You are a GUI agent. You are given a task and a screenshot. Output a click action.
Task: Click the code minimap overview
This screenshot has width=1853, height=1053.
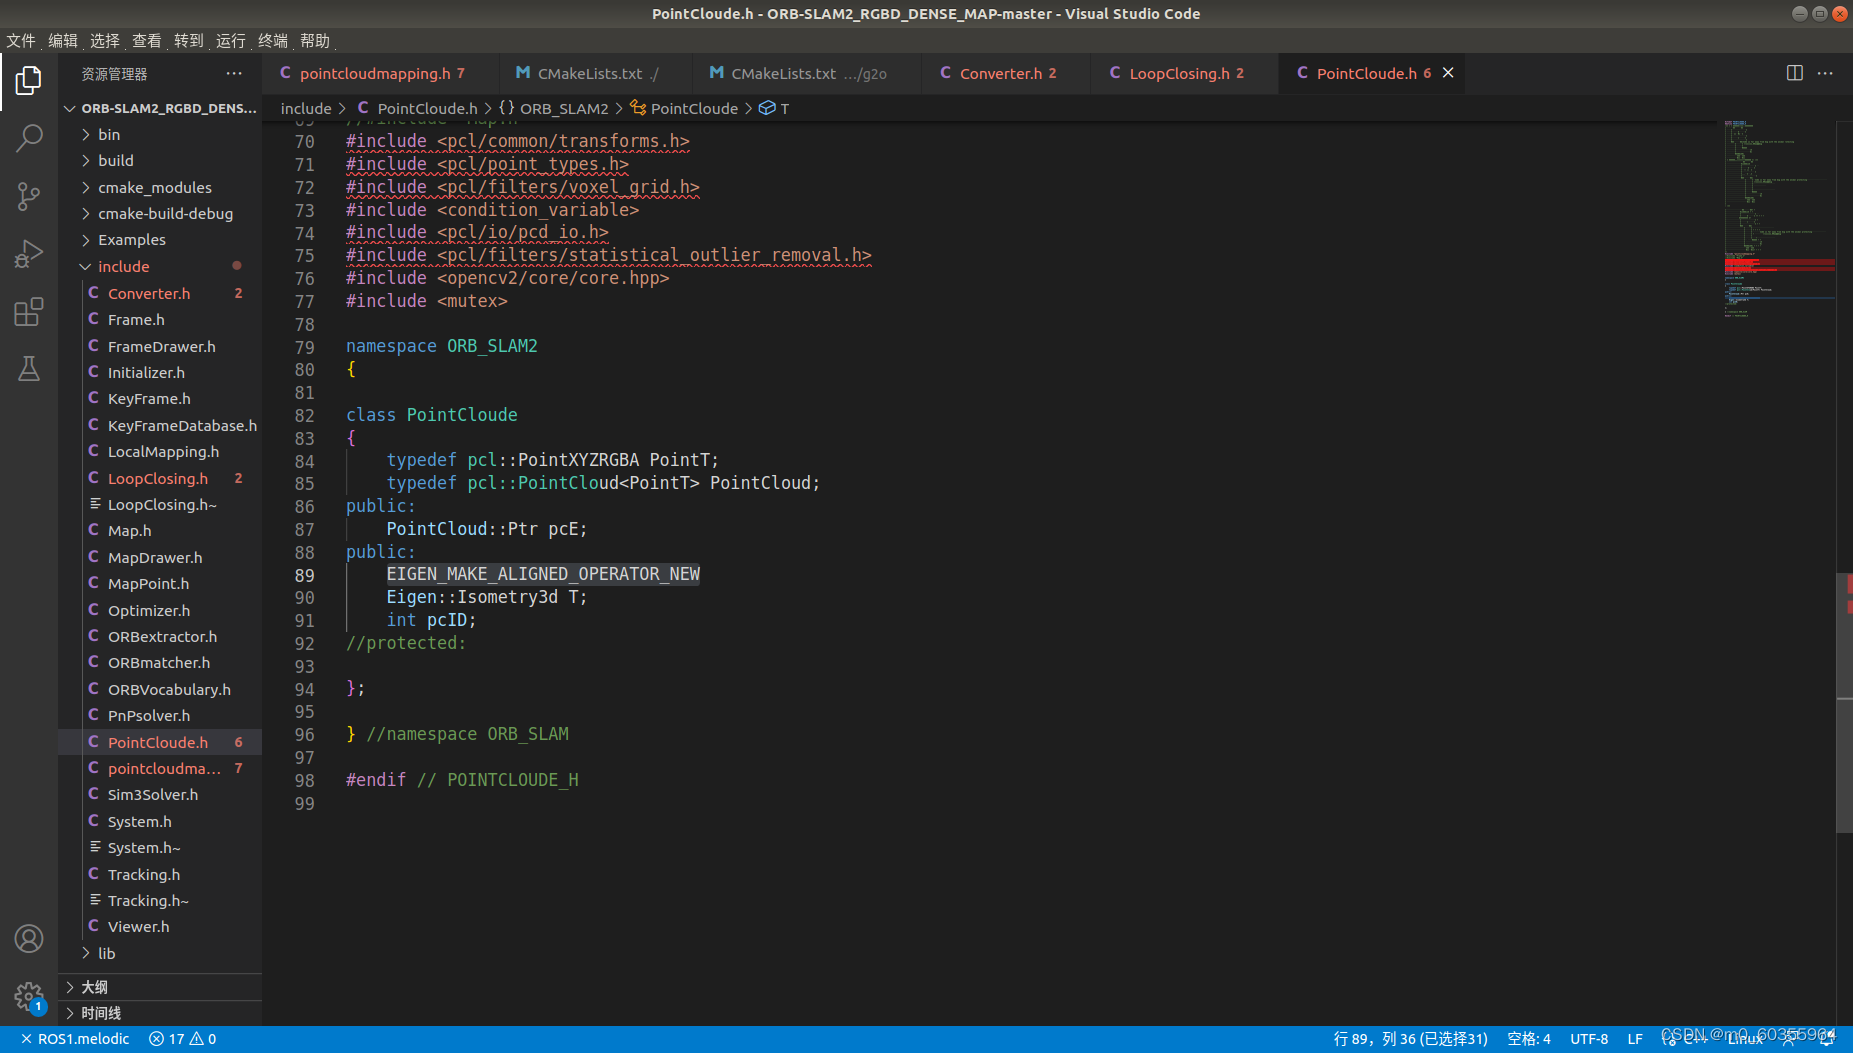1779,220
